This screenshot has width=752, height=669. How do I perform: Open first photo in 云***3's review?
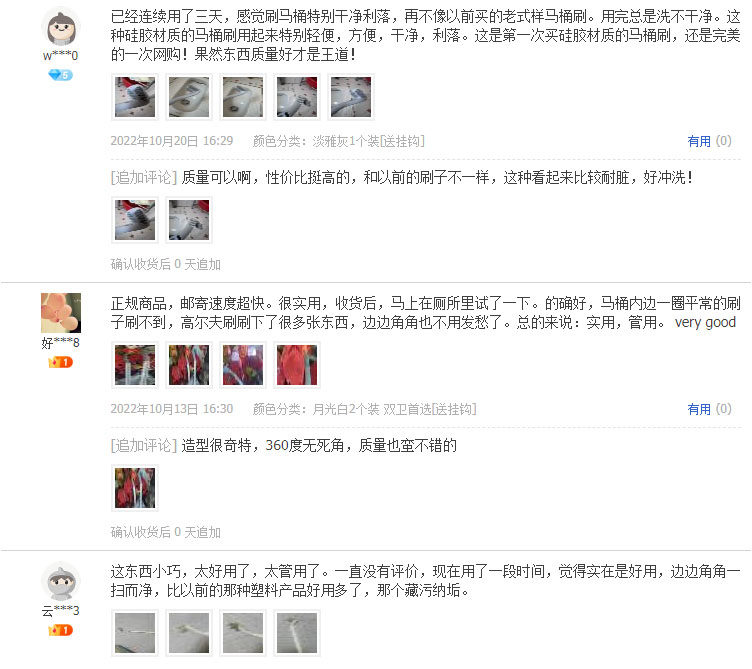(135, 633)
